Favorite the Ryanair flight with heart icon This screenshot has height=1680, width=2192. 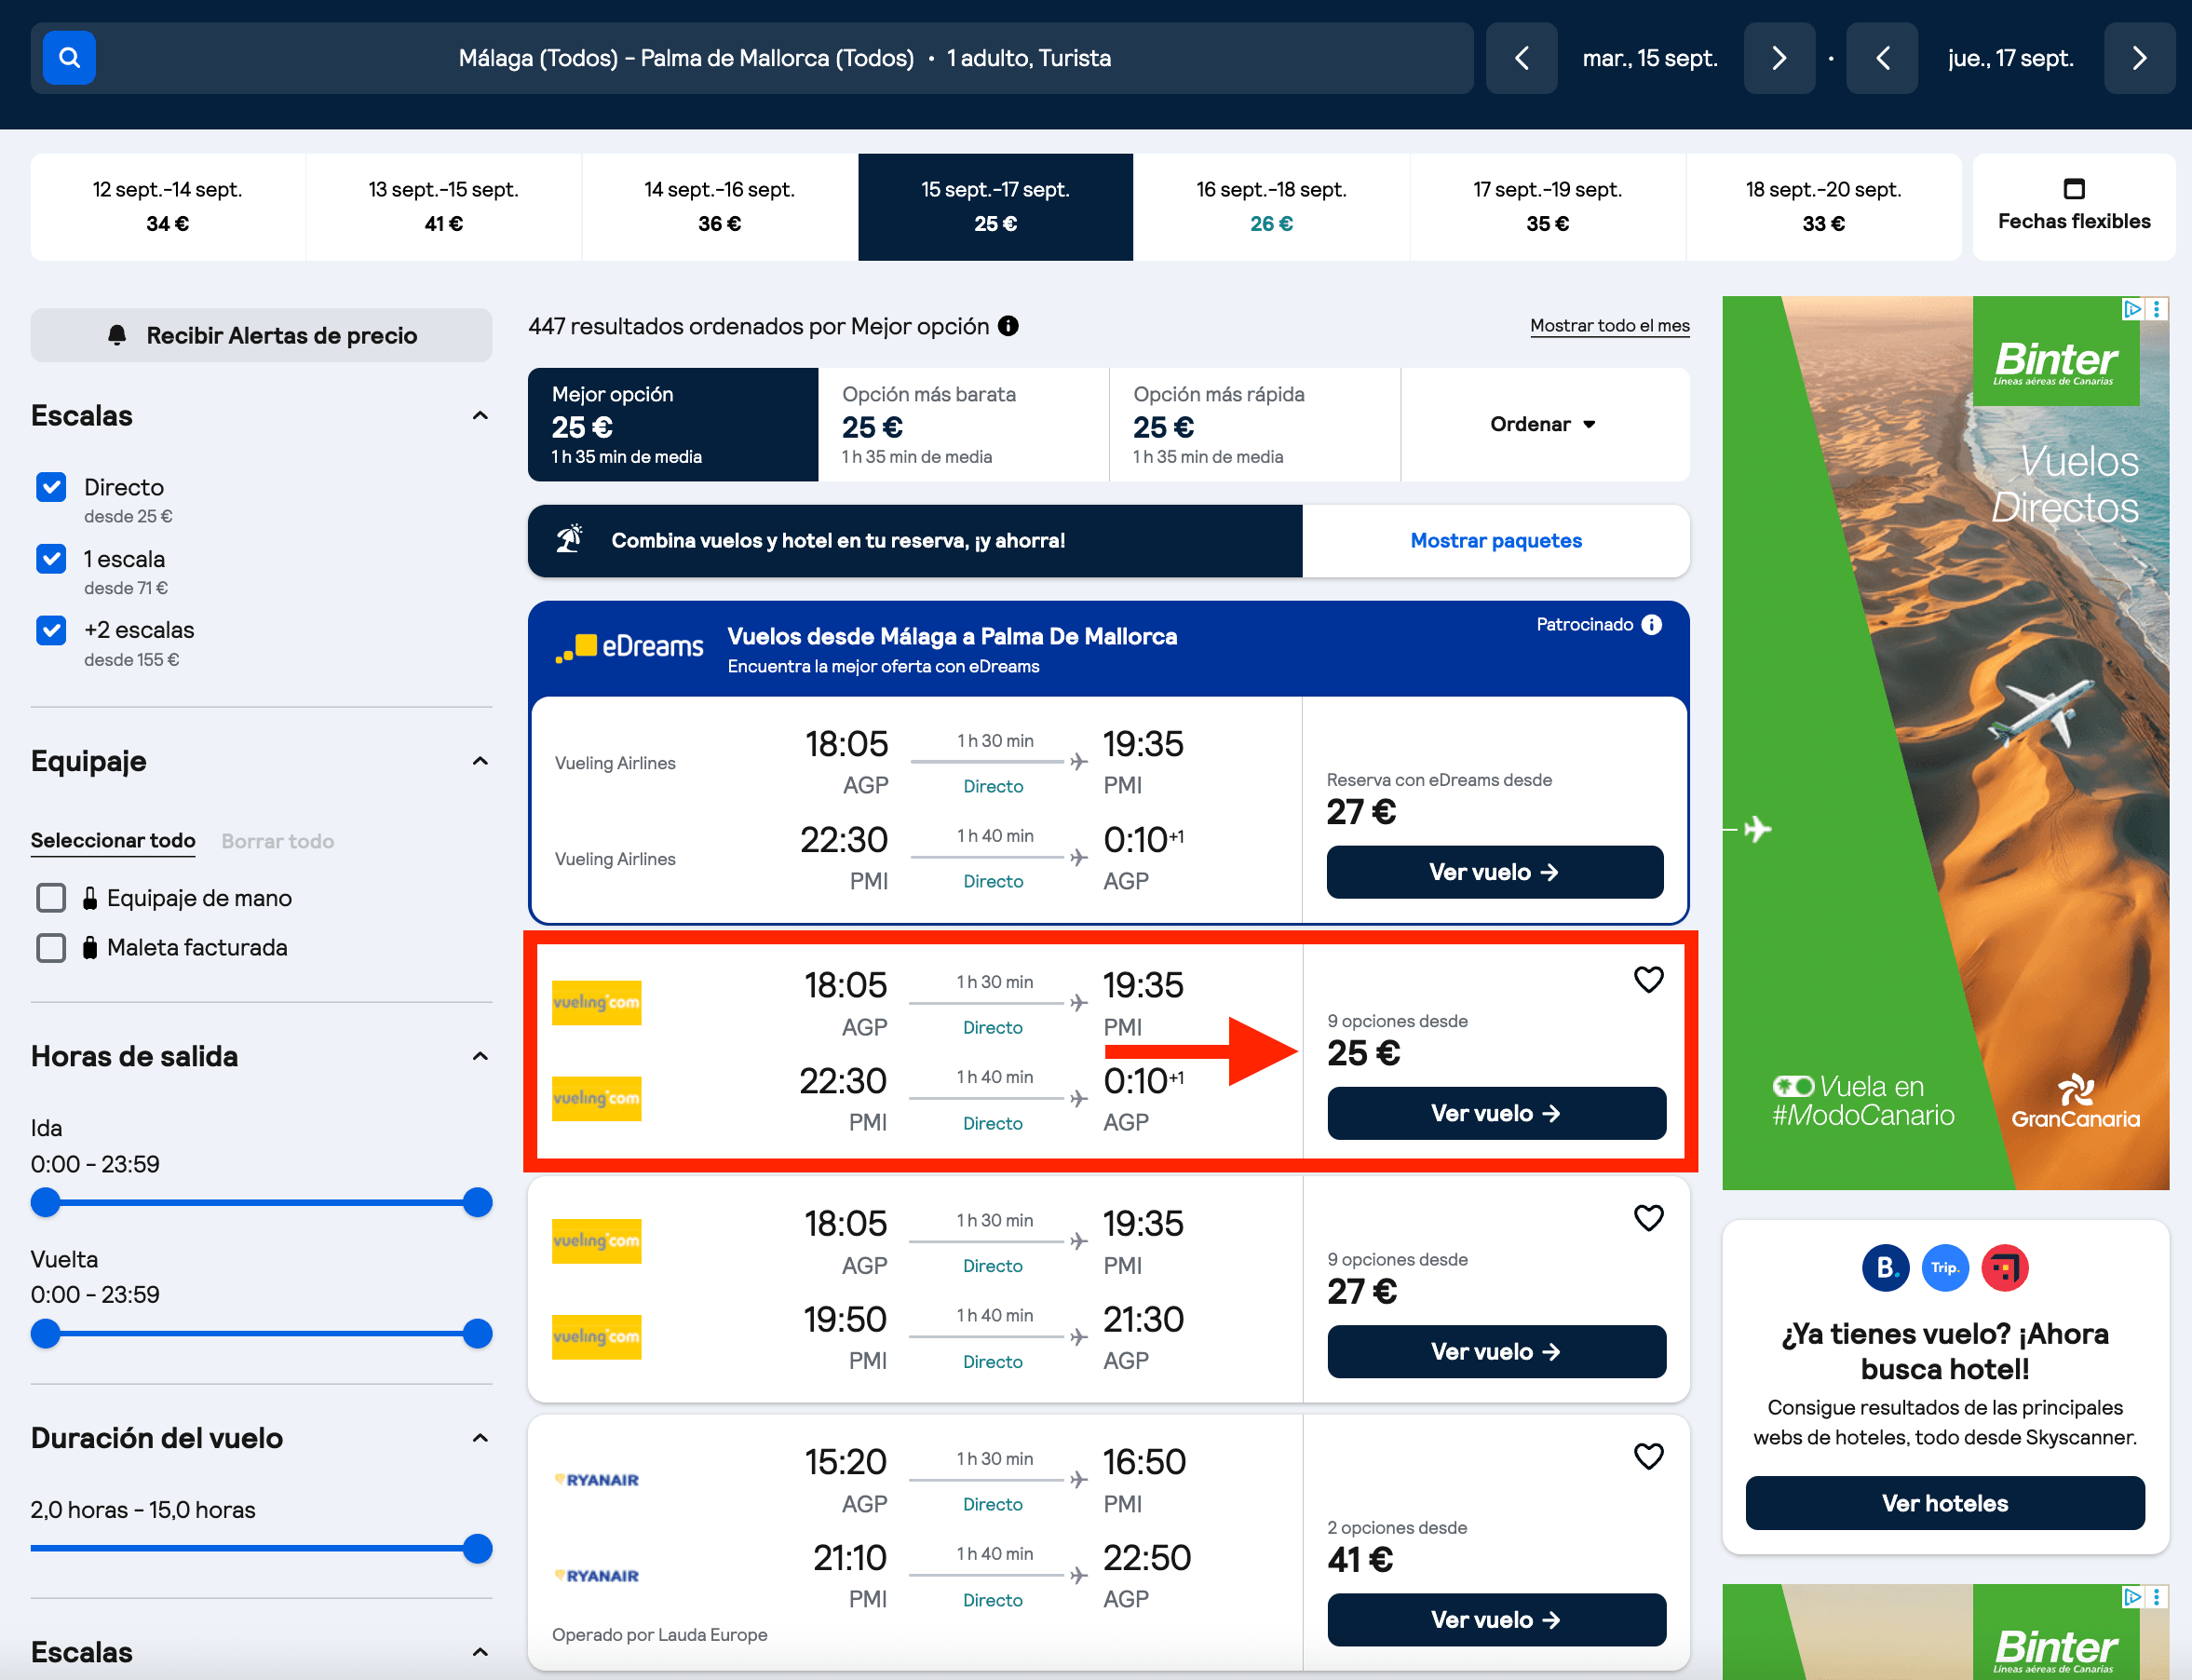point(1648,1456)
